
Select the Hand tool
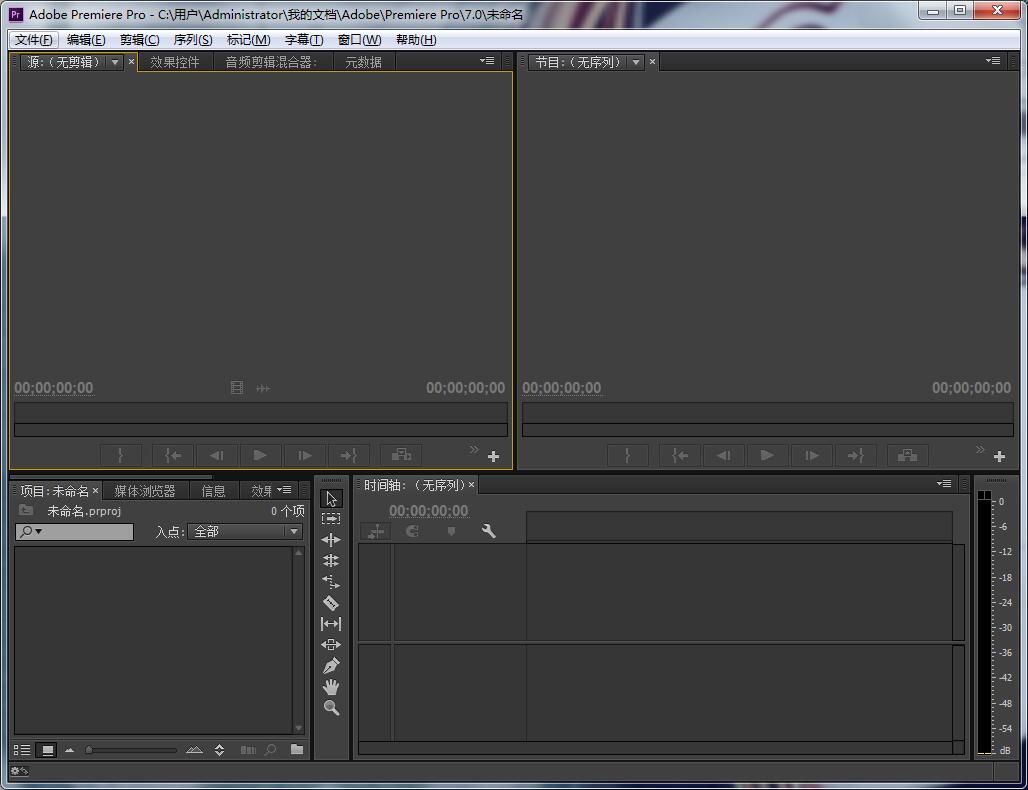click(331, 687)
